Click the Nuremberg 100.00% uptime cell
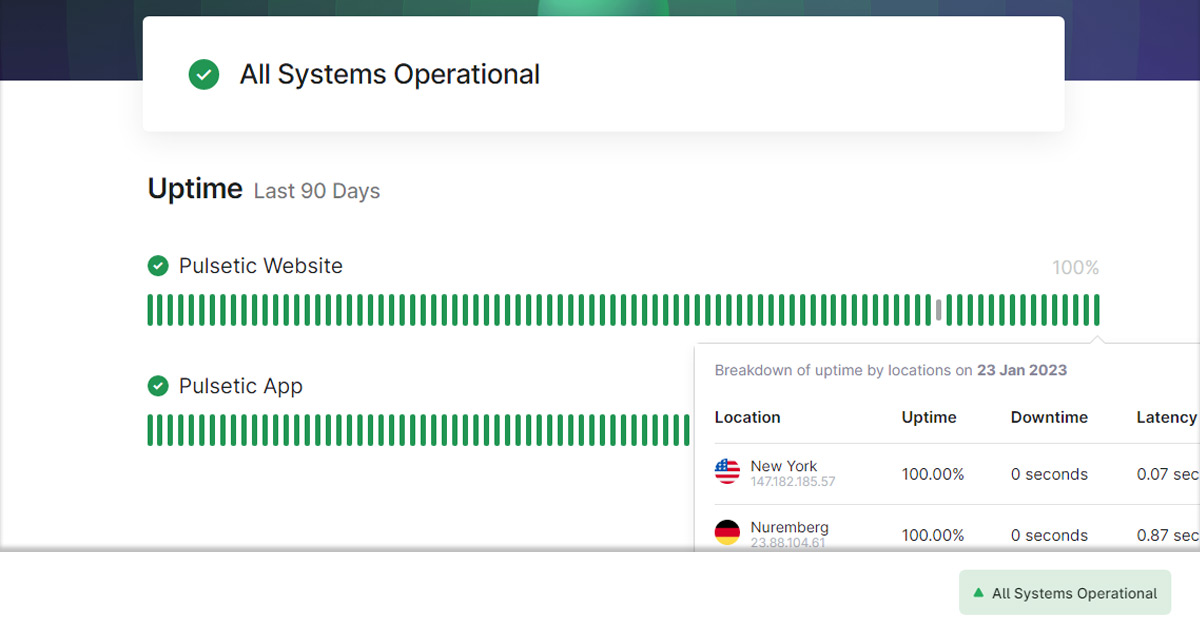 (x=933, y=535)
